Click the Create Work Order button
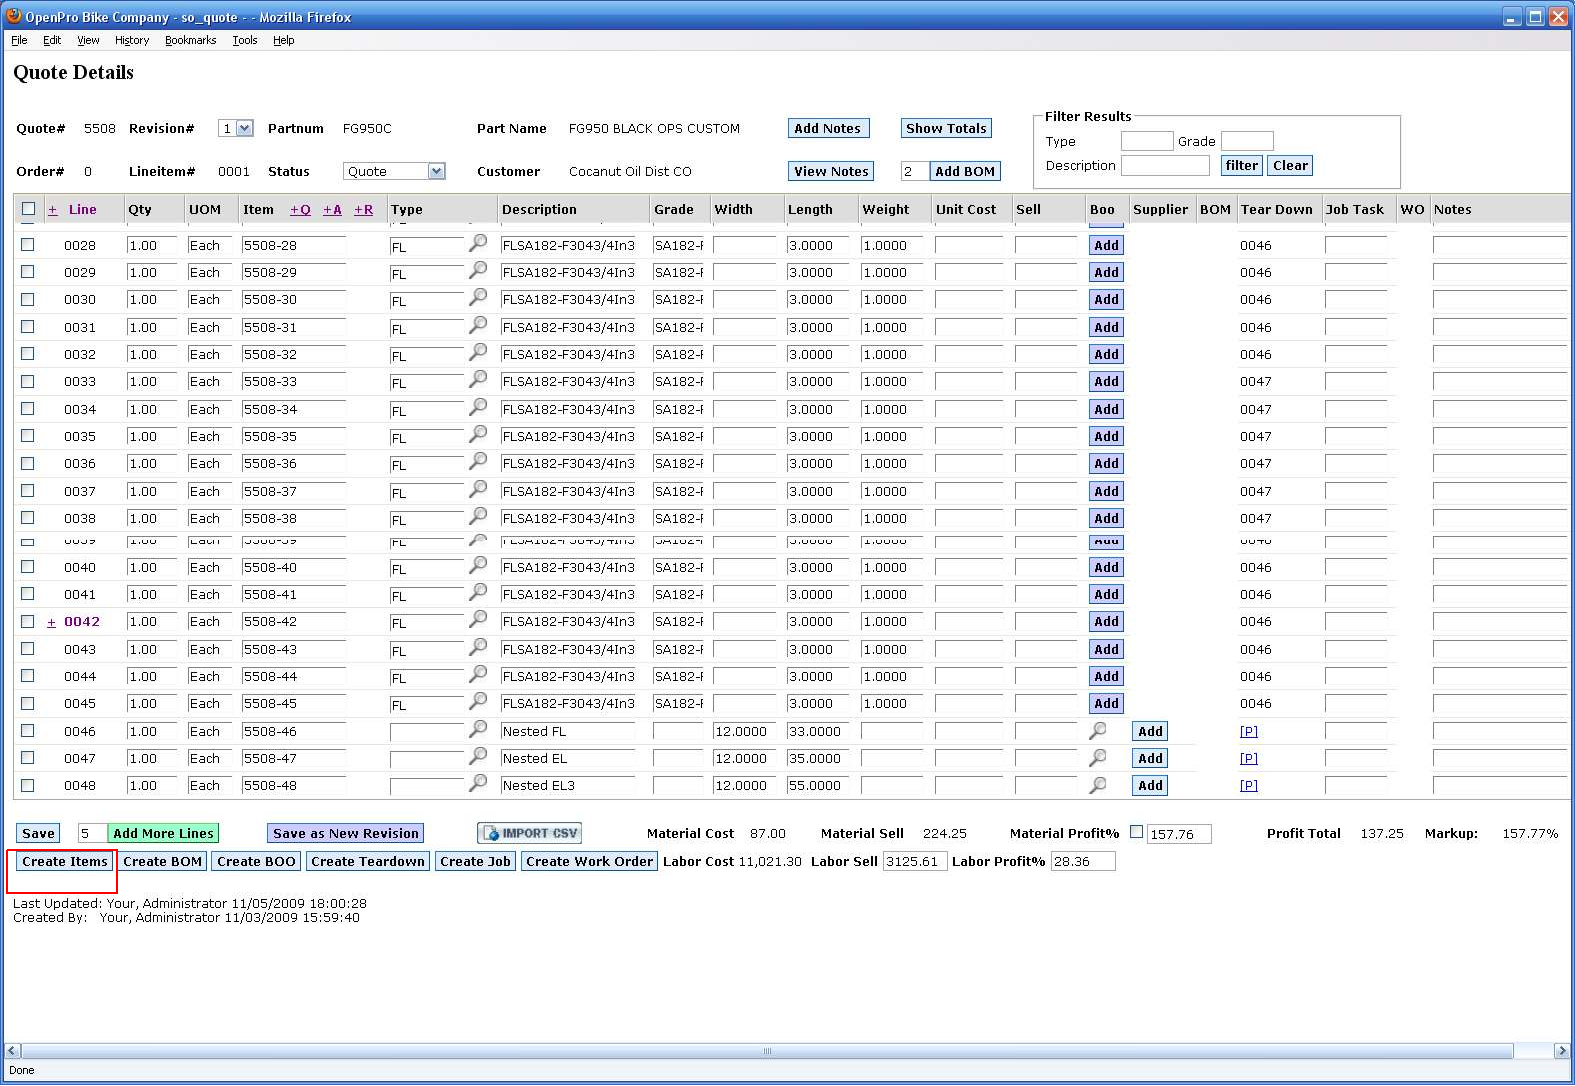The image size is (1575, 1086). pyautogui.click(x=589, y=861)
